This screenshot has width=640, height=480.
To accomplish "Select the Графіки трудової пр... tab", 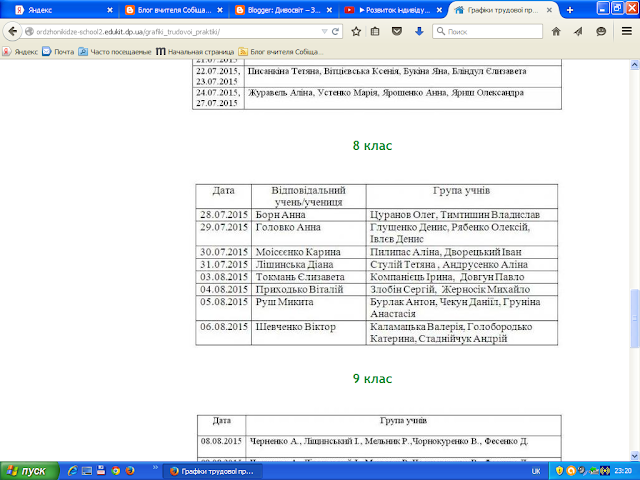I will pyautogui.click(x=502, y=10).
